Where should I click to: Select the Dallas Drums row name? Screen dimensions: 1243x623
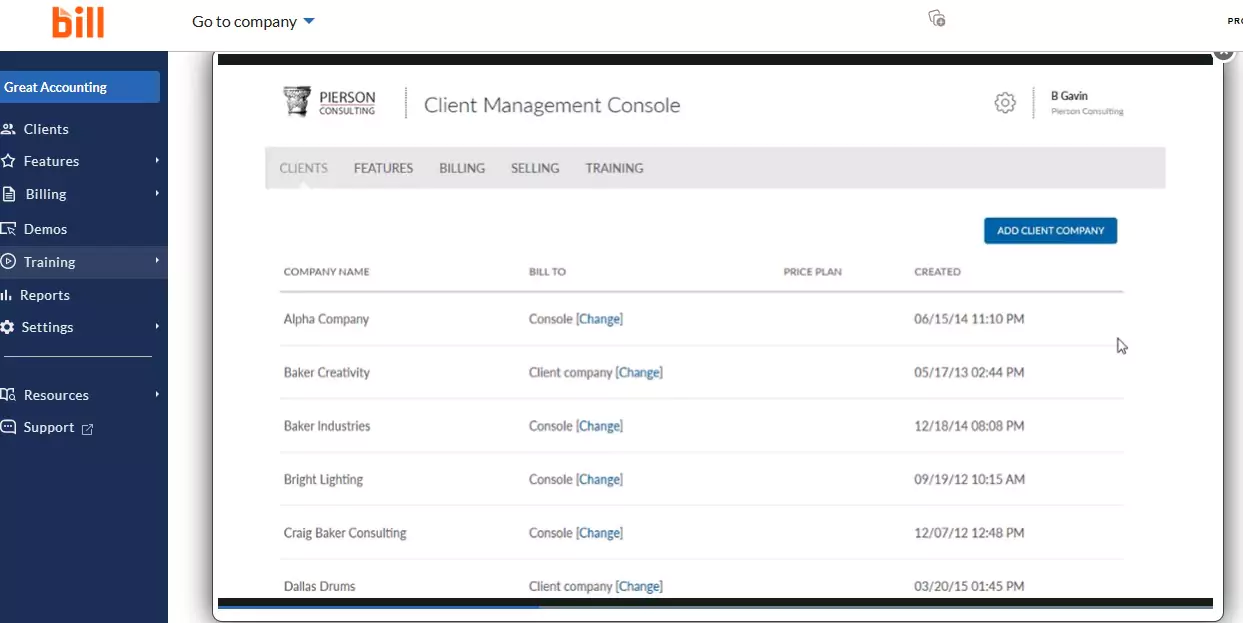(319, 586)
